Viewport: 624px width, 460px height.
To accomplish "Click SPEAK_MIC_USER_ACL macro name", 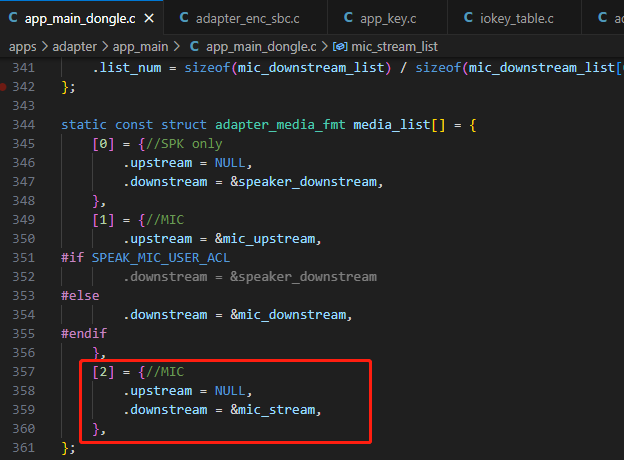I will pyautogui.click(x=161, y=258).
